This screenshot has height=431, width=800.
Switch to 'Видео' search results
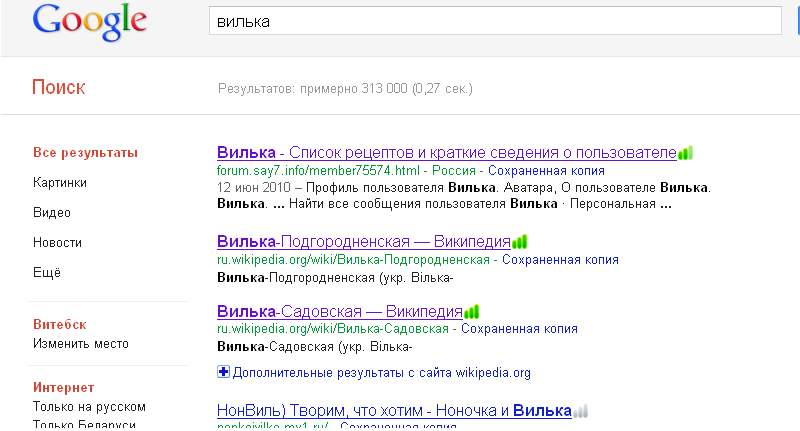pos(52,213)
